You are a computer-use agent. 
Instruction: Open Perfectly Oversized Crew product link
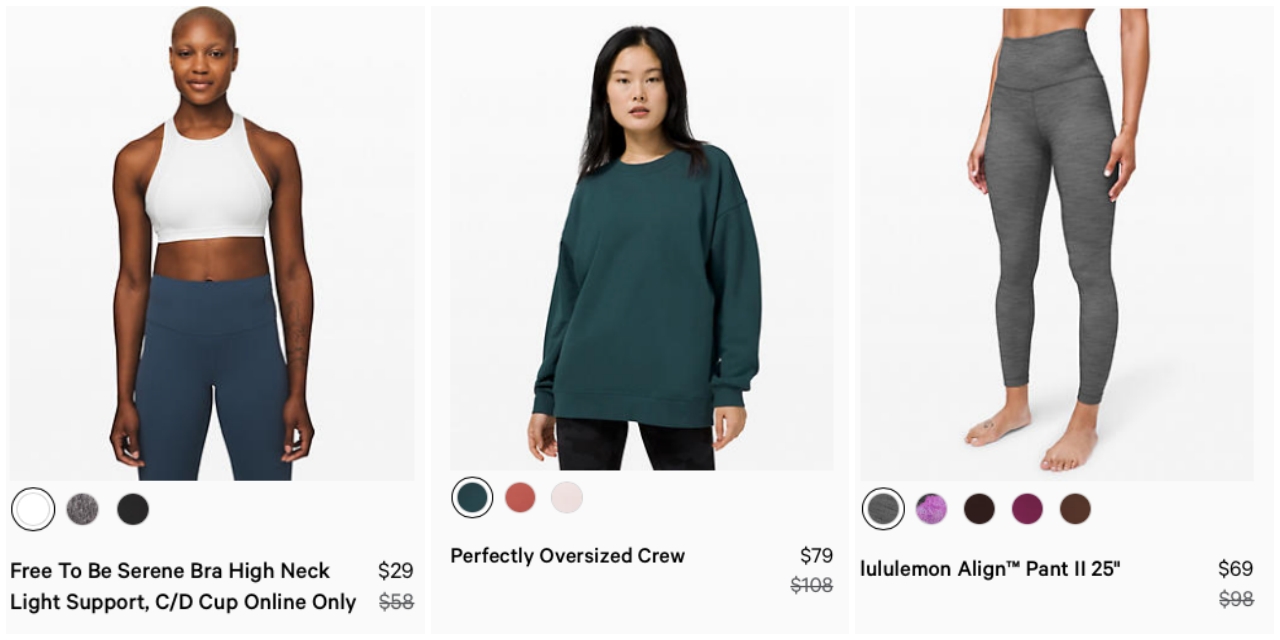567,556
